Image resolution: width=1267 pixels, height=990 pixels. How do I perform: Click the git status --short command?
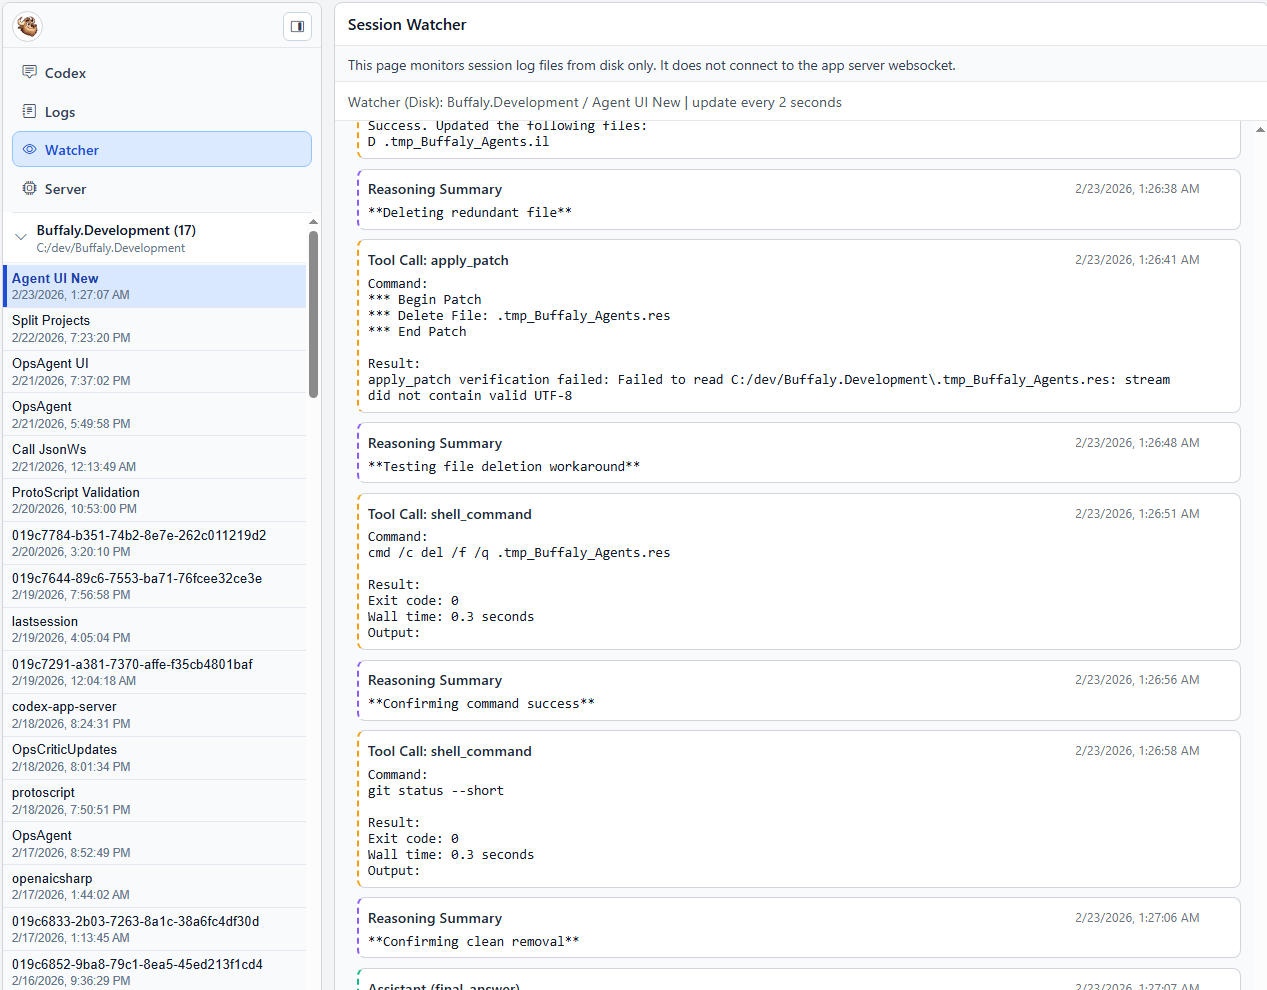(436, 790)
